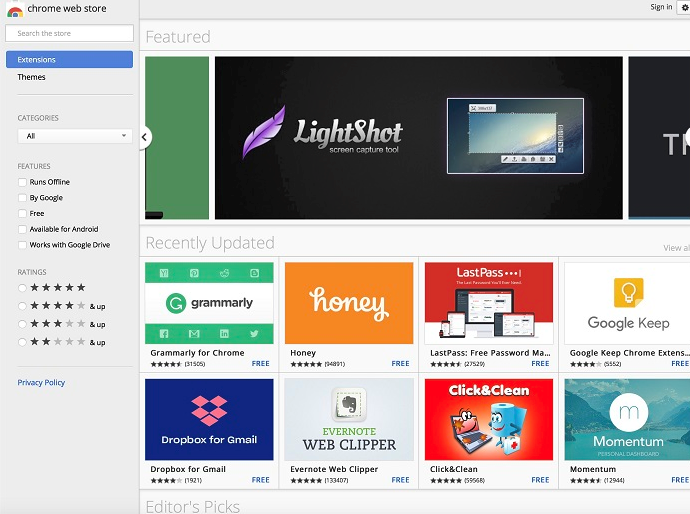Viewport: 690px width, 514px height.
Task: Open the Privacy Policy link
Action: [x=41, y=382]
